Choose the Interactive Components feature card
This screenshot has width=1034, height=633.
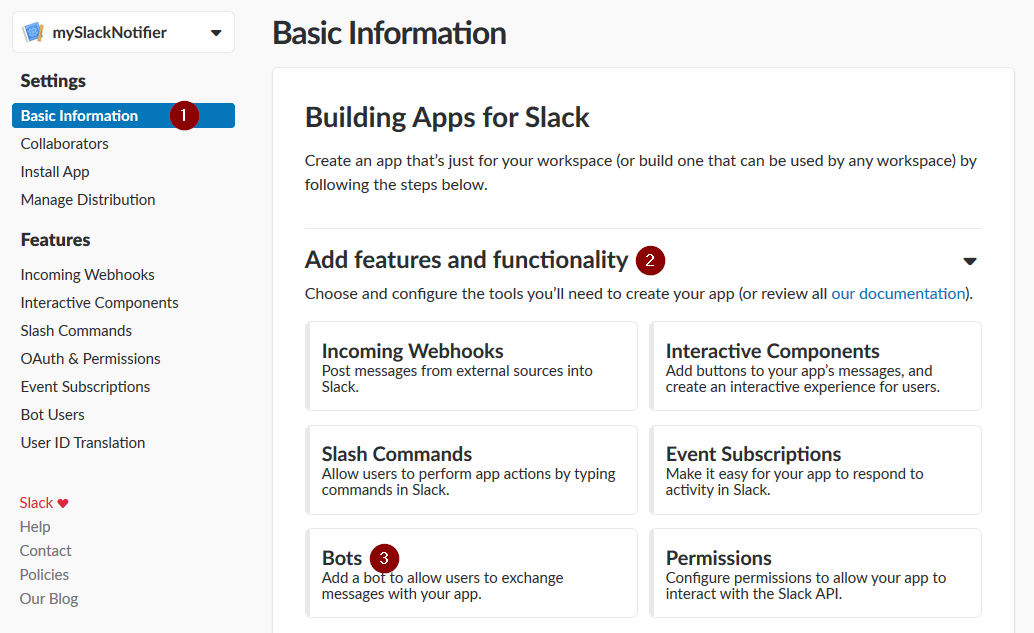pyautogui.click(x=816, y=366)
